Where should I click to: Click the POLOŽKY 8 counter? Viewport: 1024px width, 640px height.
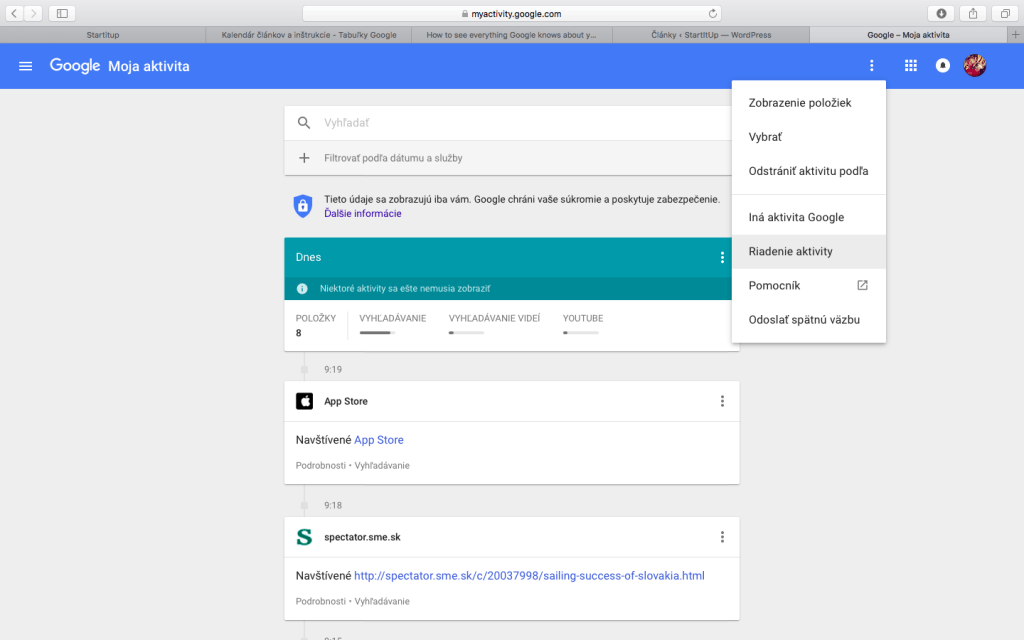click(x=315, y=325)
